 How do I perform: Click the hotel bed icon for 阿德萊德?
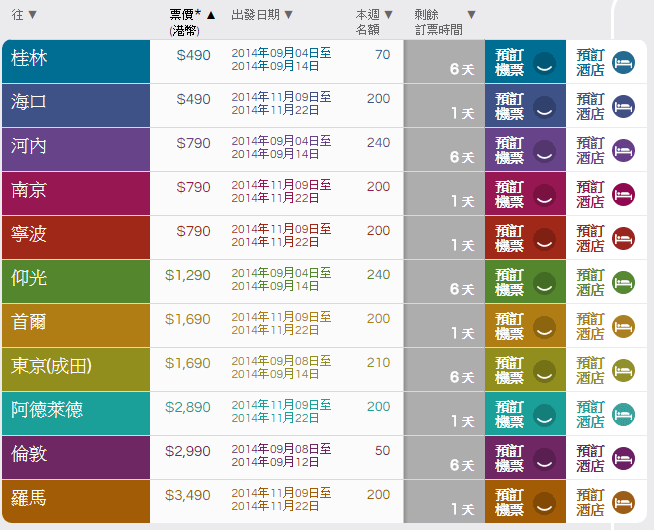click(x=623, y=415)
